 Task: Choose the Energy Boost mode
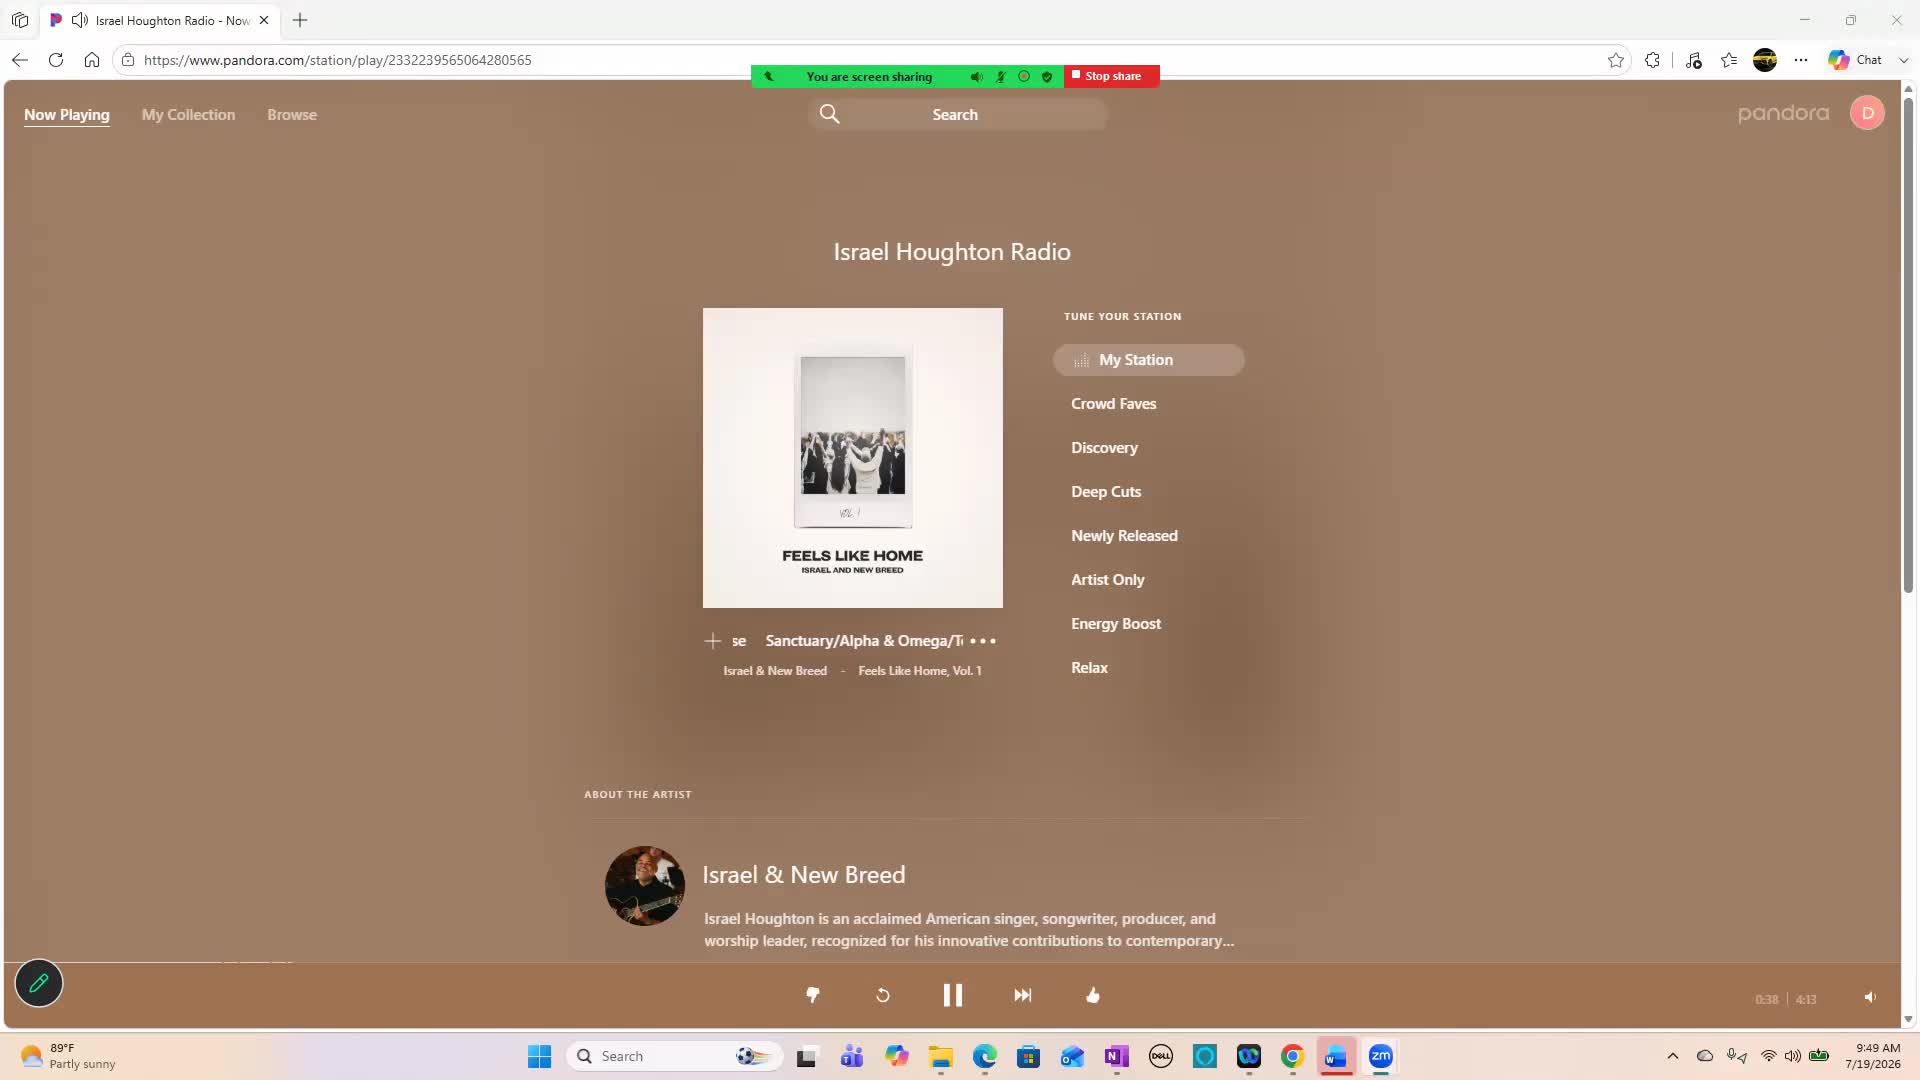pos(1116,624)
